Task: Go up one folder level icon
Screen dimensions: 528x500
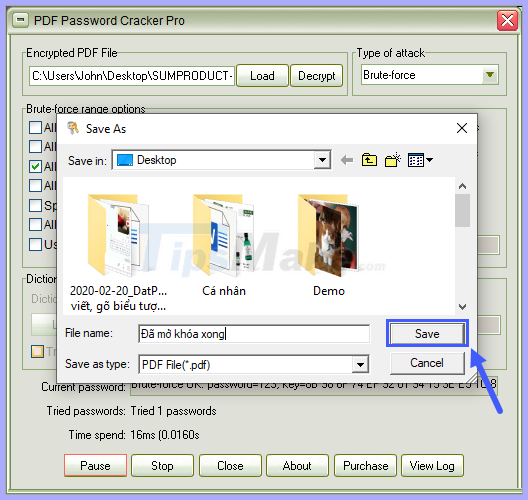Action: [x=369, y=160]
